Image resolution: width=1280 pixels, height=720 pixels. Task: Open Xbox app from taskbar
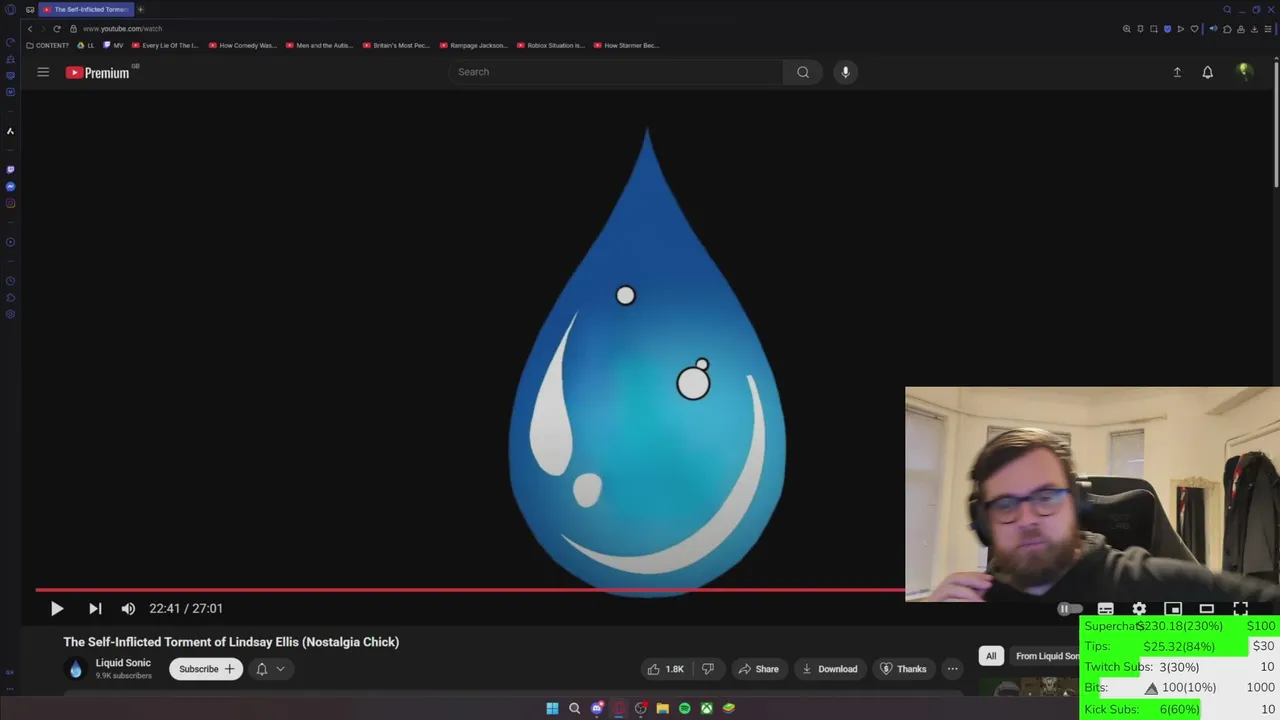coord(706,708)
